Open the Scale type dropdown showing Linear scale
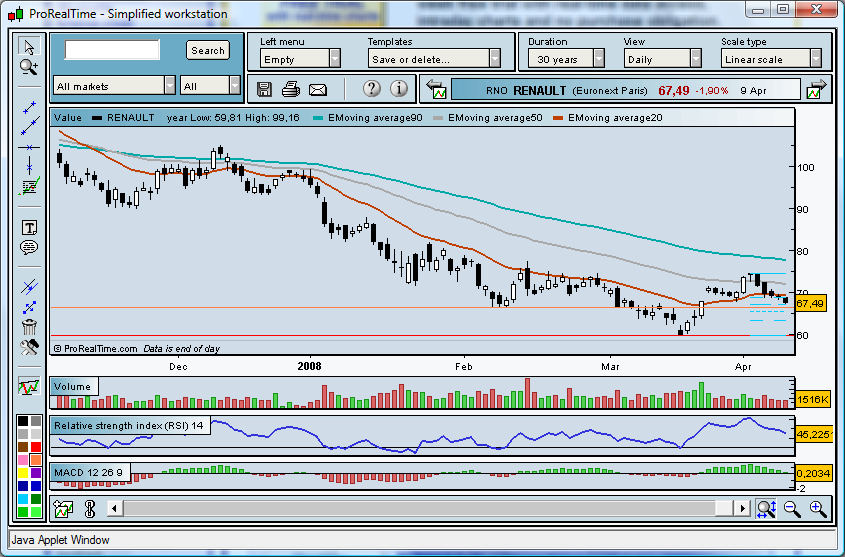 click(x=771, y=58)
